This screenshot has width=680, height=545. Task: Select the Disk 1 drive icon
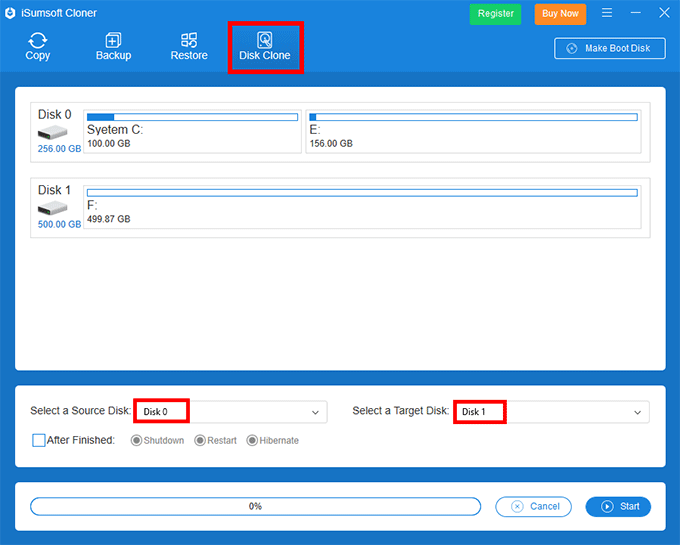[x=52, y=208]
